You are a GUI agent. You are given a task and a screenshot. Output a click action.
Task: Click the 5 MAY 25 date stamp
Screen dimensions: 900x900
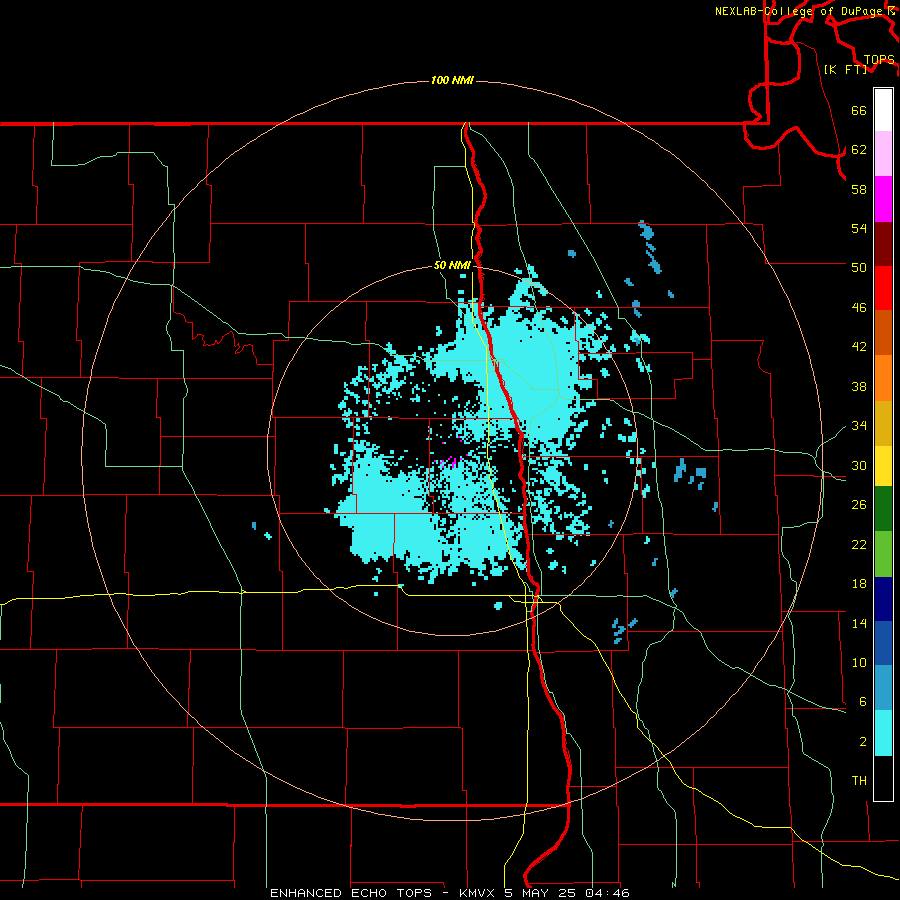coord(541,893)
